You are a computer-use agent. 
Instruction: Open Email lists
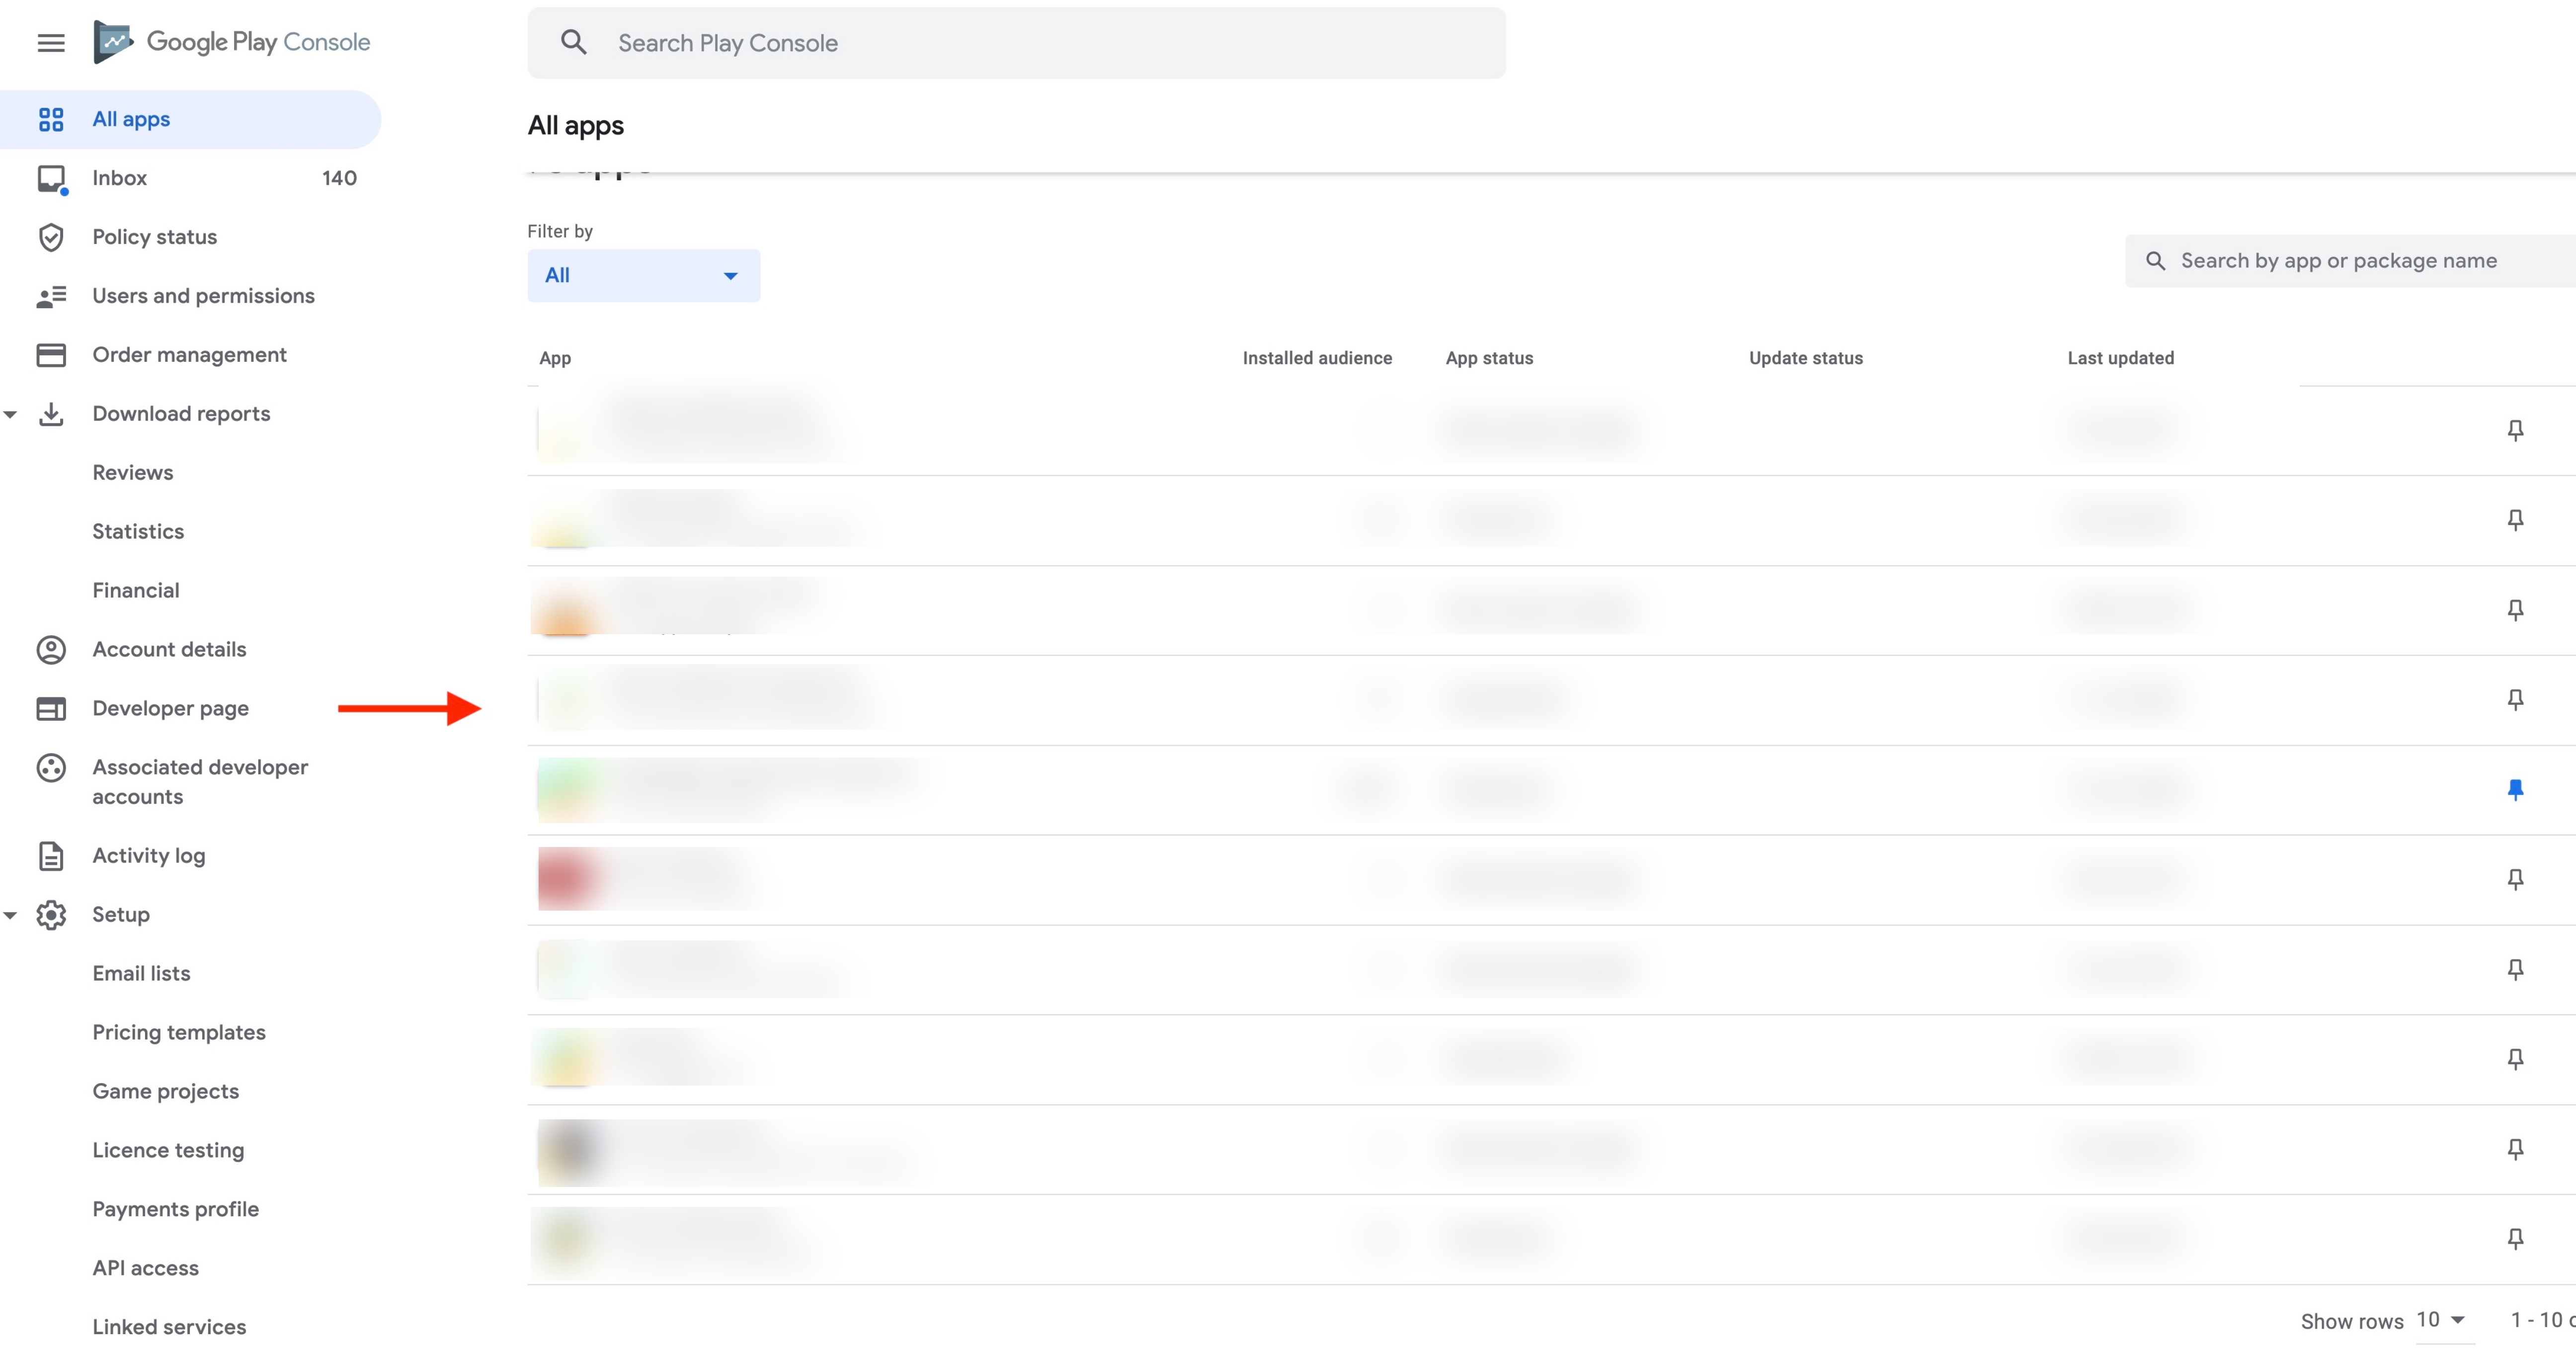(141, 974)
